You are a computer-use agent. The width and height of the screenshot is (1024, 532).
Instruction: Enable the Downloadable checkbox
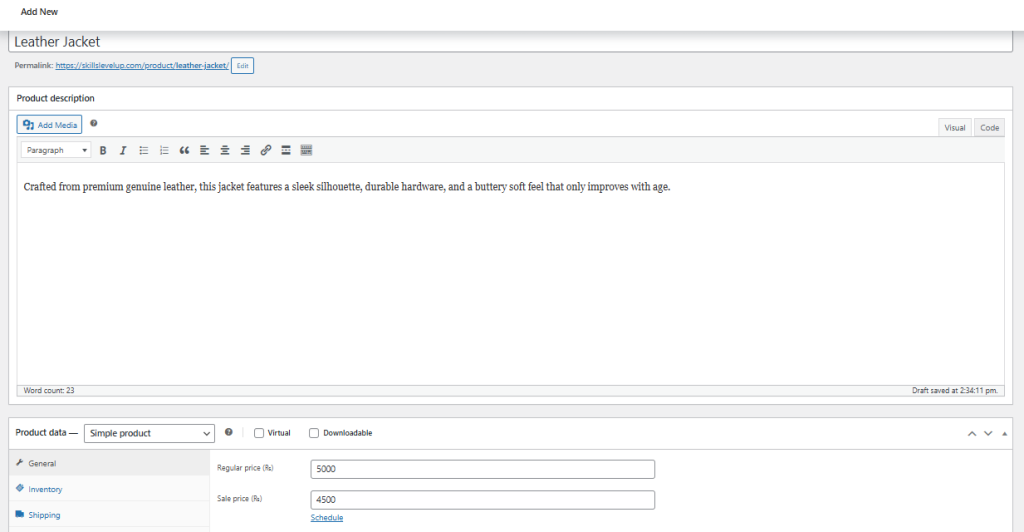(x=314, y=433)
